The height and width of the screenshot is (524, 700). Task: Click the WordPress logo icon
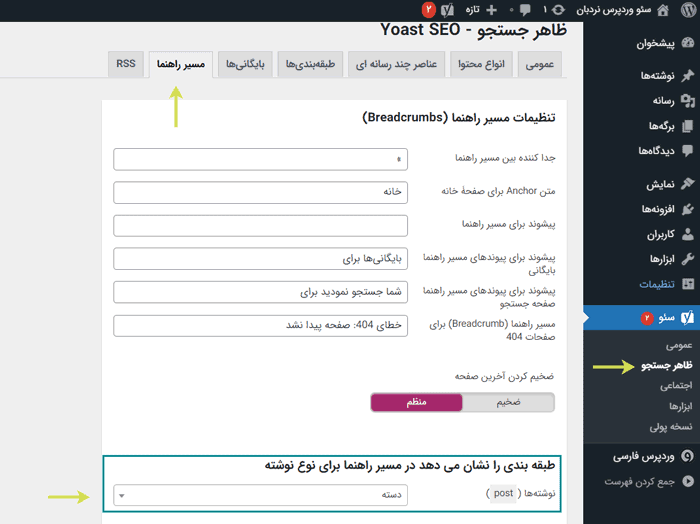688,10
